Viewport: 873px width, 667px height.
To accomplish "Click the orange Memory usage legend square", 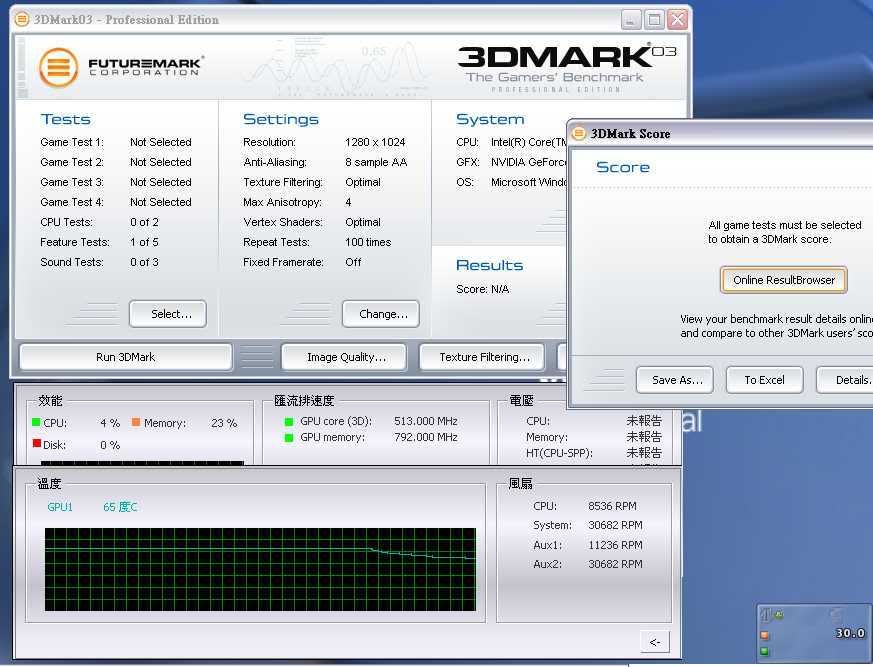I will (136, 422).
